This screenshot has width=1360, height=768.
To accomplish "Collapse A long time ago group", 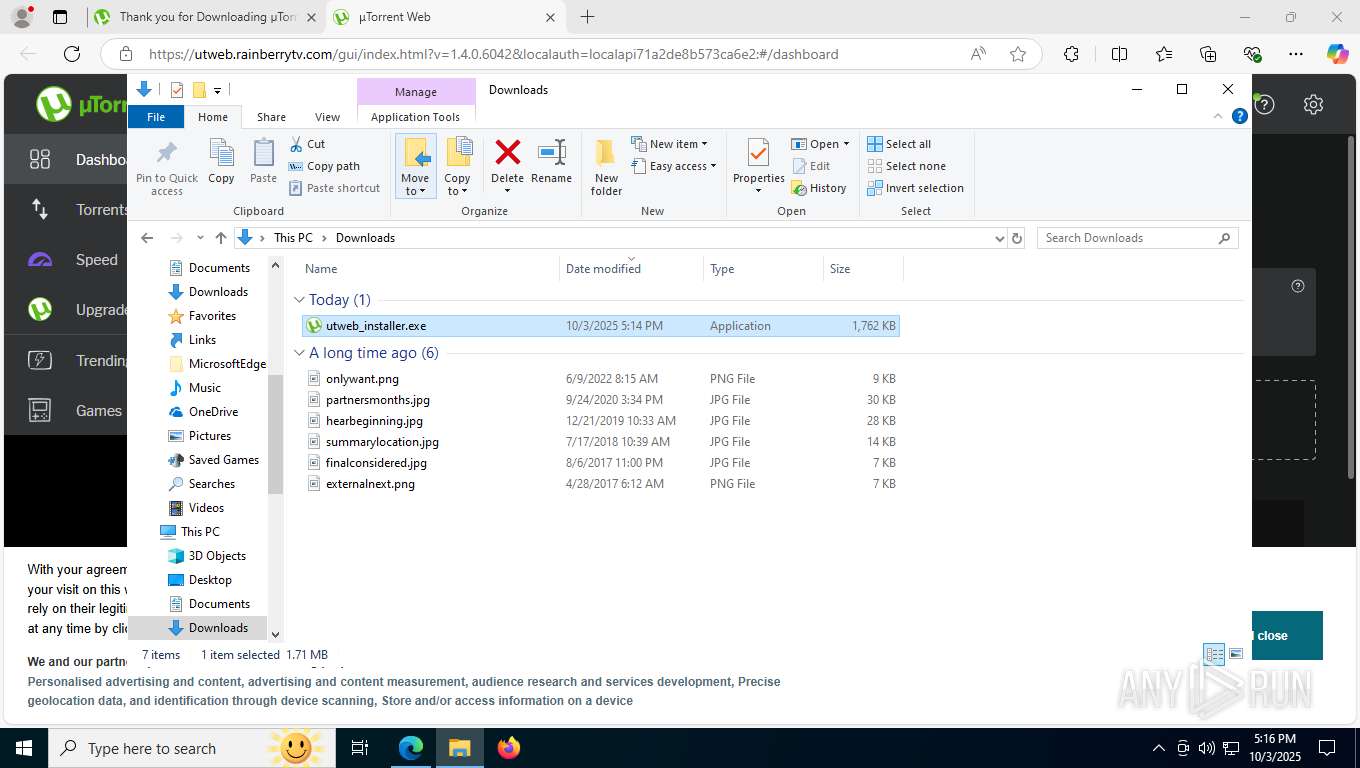I will [299, 353].
